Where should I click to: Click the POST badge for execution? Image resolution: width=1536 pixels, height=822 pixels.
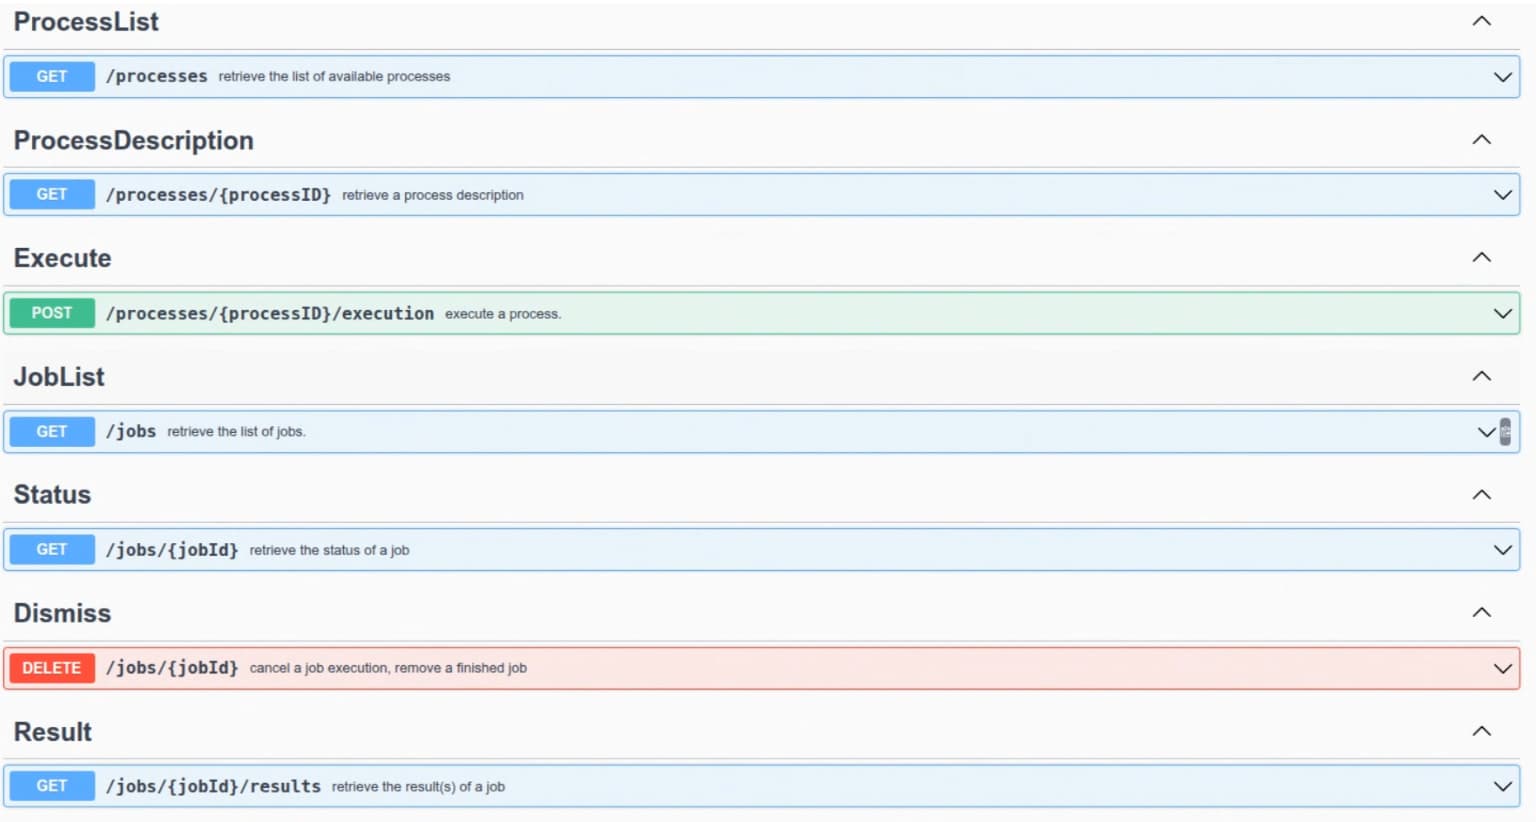pos(52,313)
